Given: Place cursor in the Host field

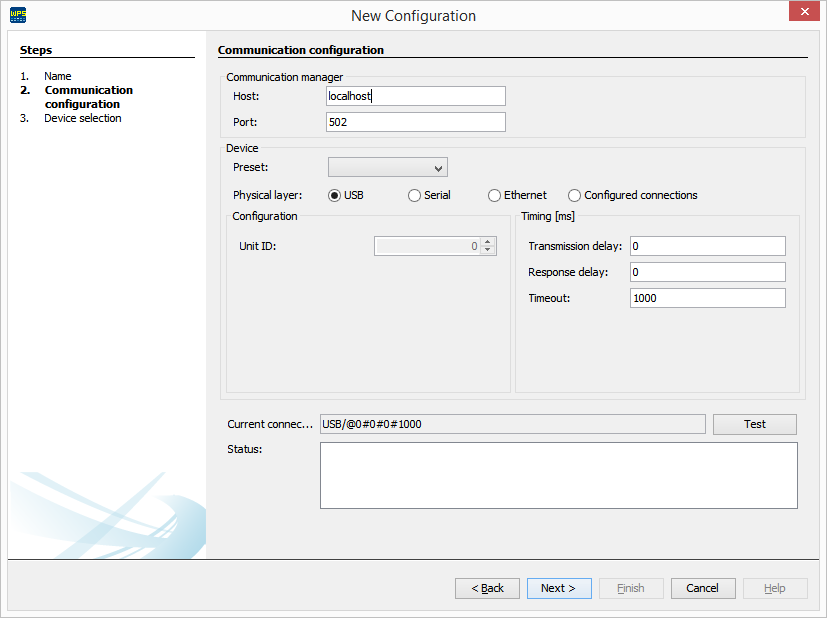Looking at the screenshot, I should click(415, 95).
